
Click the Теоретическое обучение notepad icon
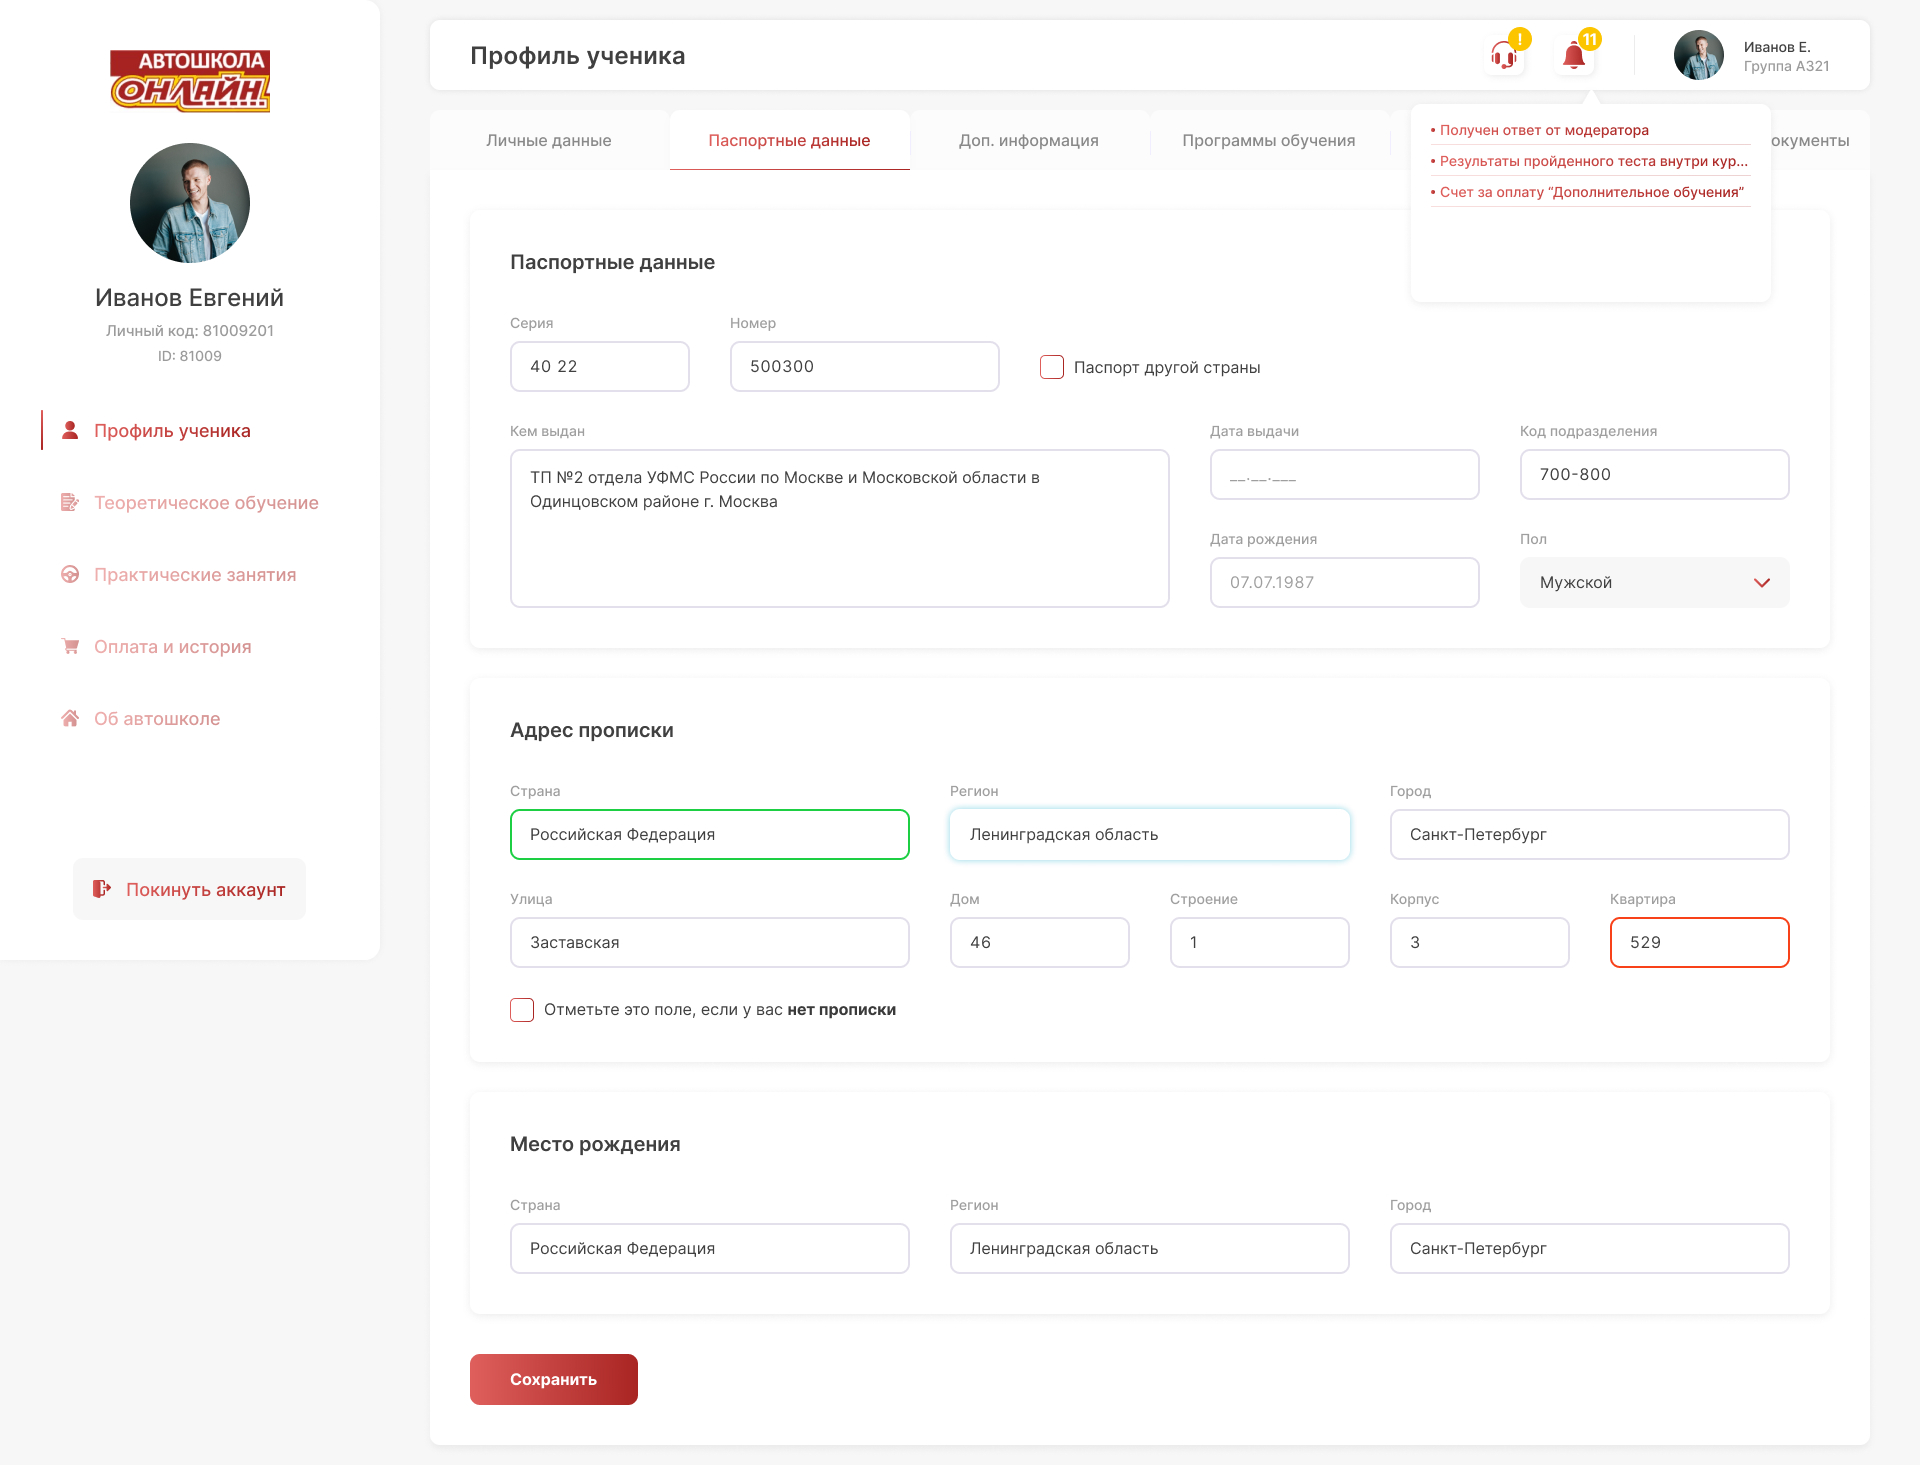70,502
